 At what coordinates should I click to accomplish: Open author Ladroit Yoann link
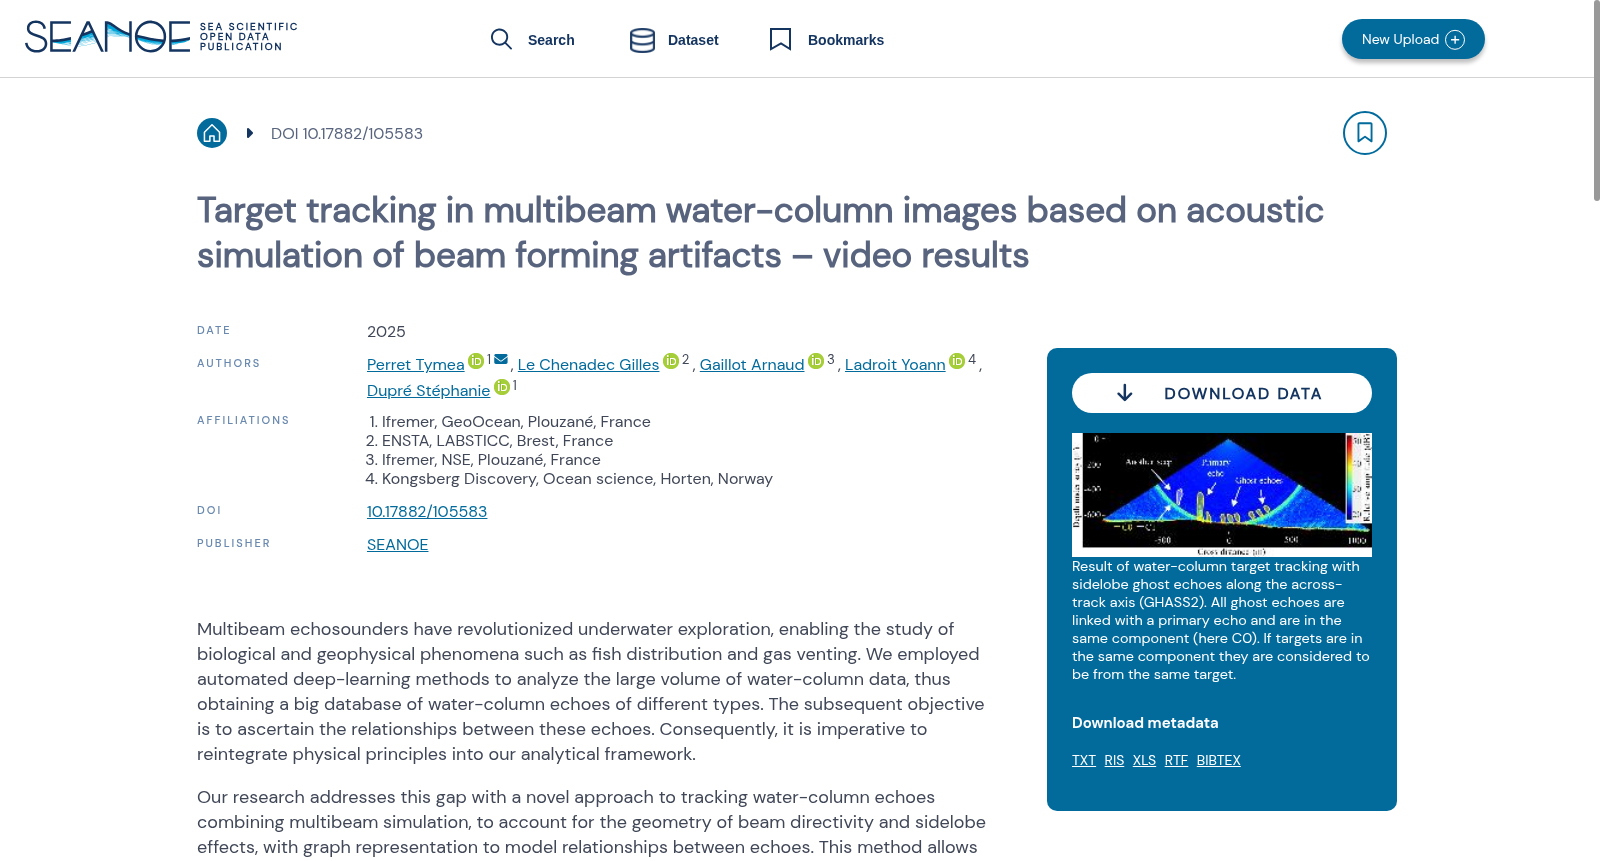tap(895, 365)
